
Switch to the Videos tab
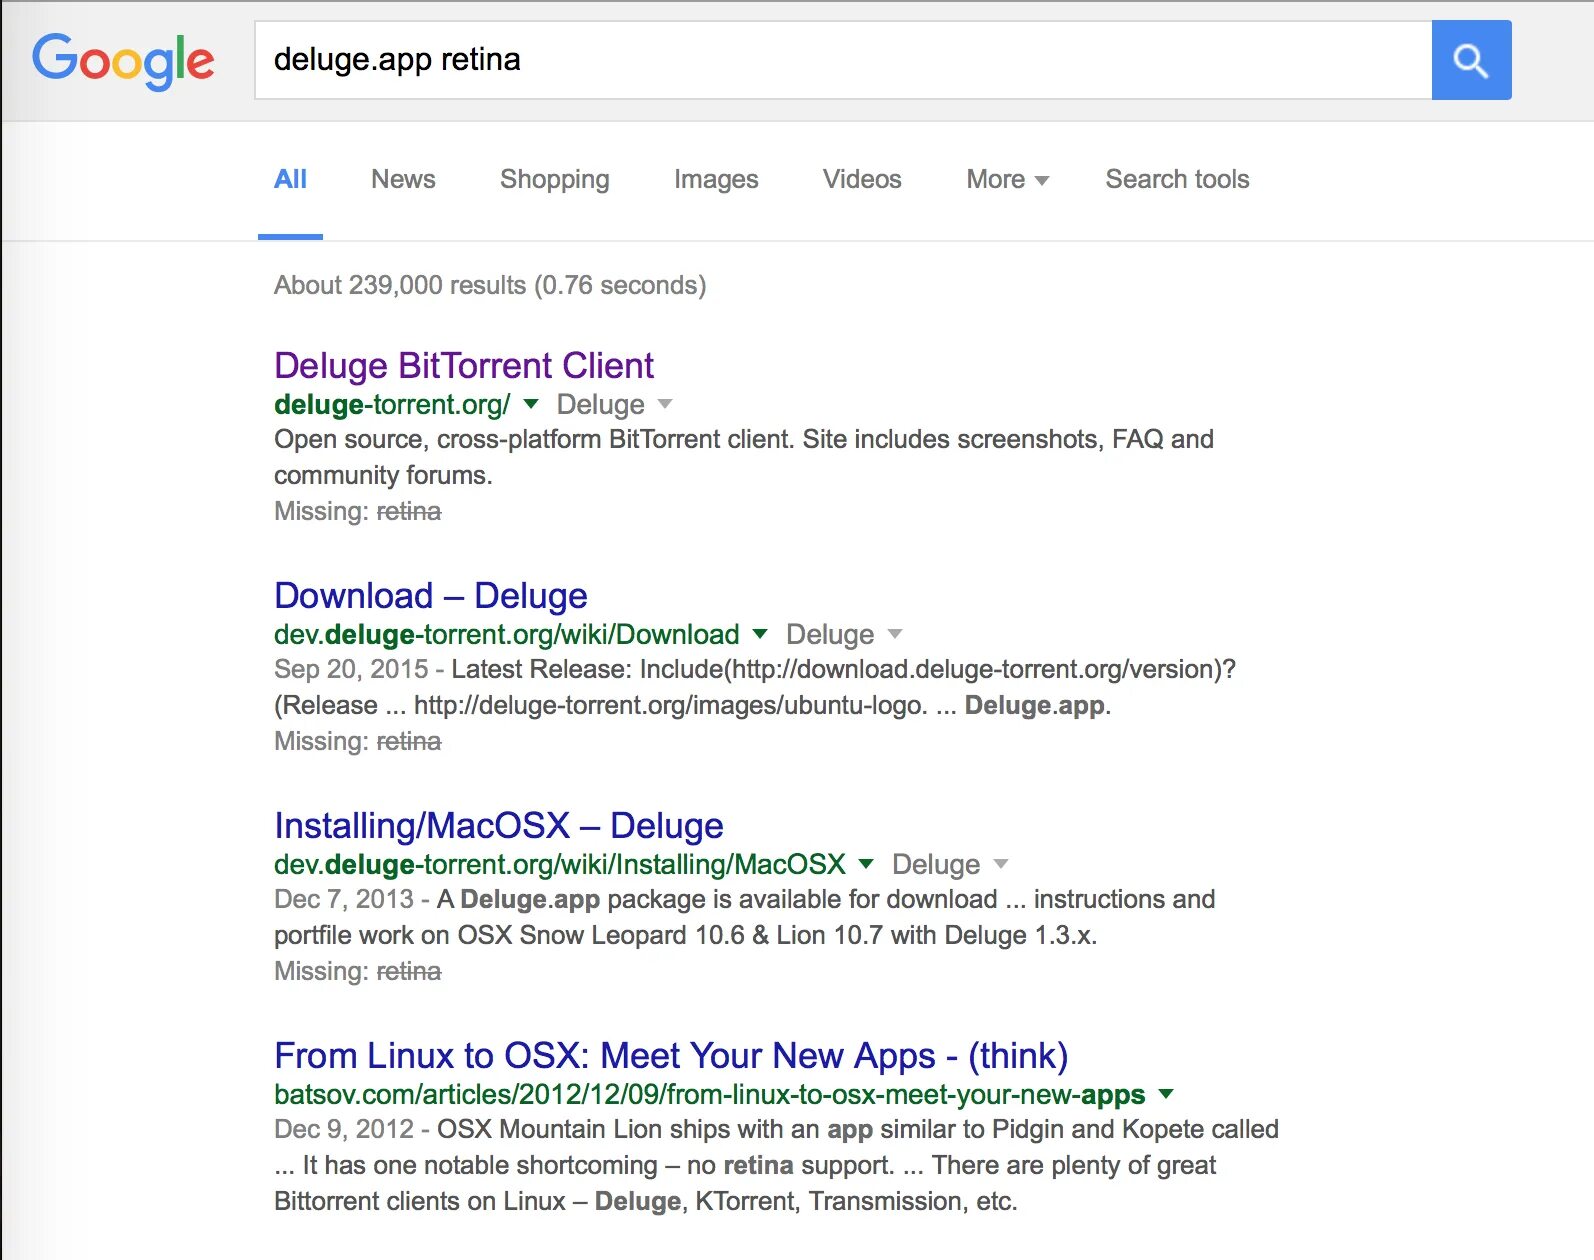coord(862,179)
